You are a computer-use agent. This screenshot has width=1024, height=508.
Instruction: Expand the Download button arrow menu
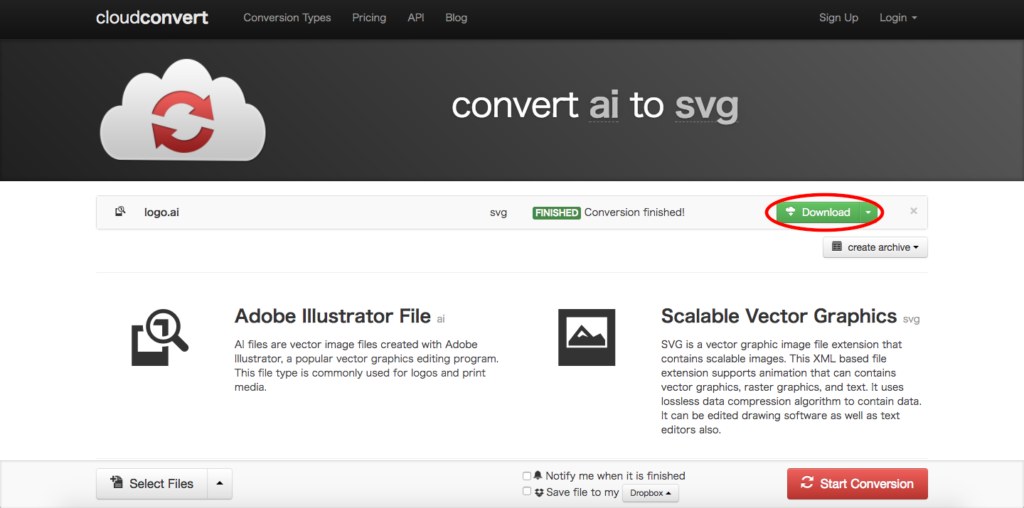pos(867,212)
